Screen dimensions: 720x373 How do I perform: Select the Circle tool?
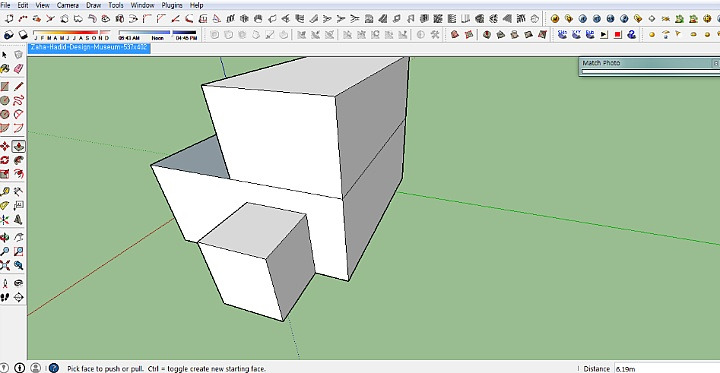(x=5, y=101)
